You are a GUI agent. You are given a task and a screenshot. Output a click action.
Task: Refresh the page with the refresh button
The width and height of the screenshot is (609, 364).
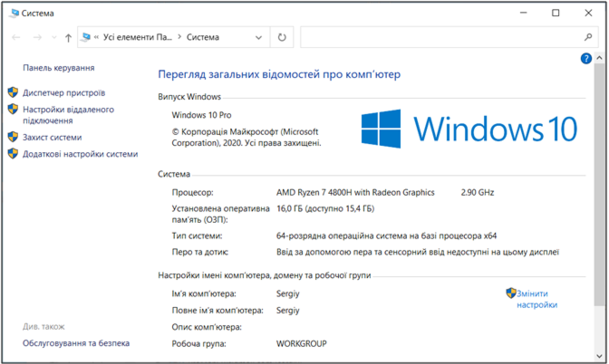point(282,37)
